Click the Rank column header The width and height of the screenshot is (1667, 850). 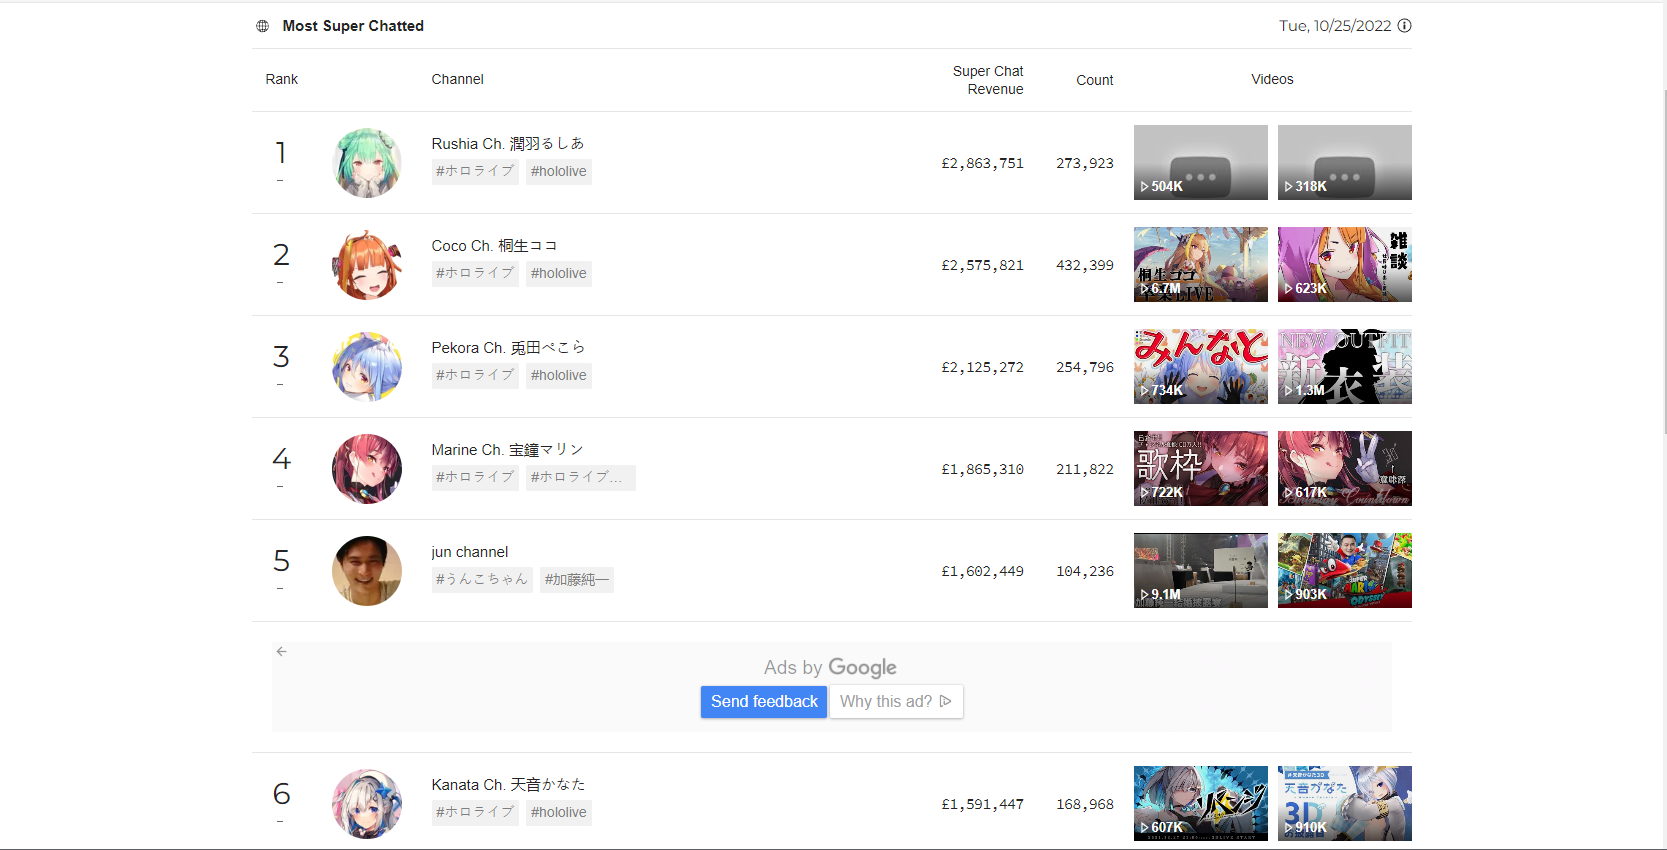click(282, 79)
